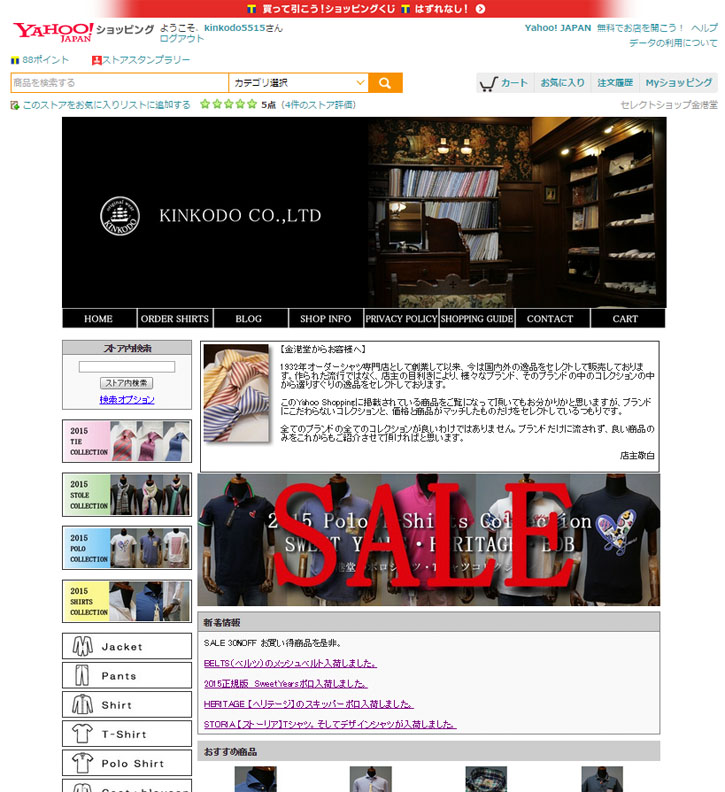Open STORIA T-shirt arrival news link
This screenshot has height=792, width=725.
(x=330, y=724)
